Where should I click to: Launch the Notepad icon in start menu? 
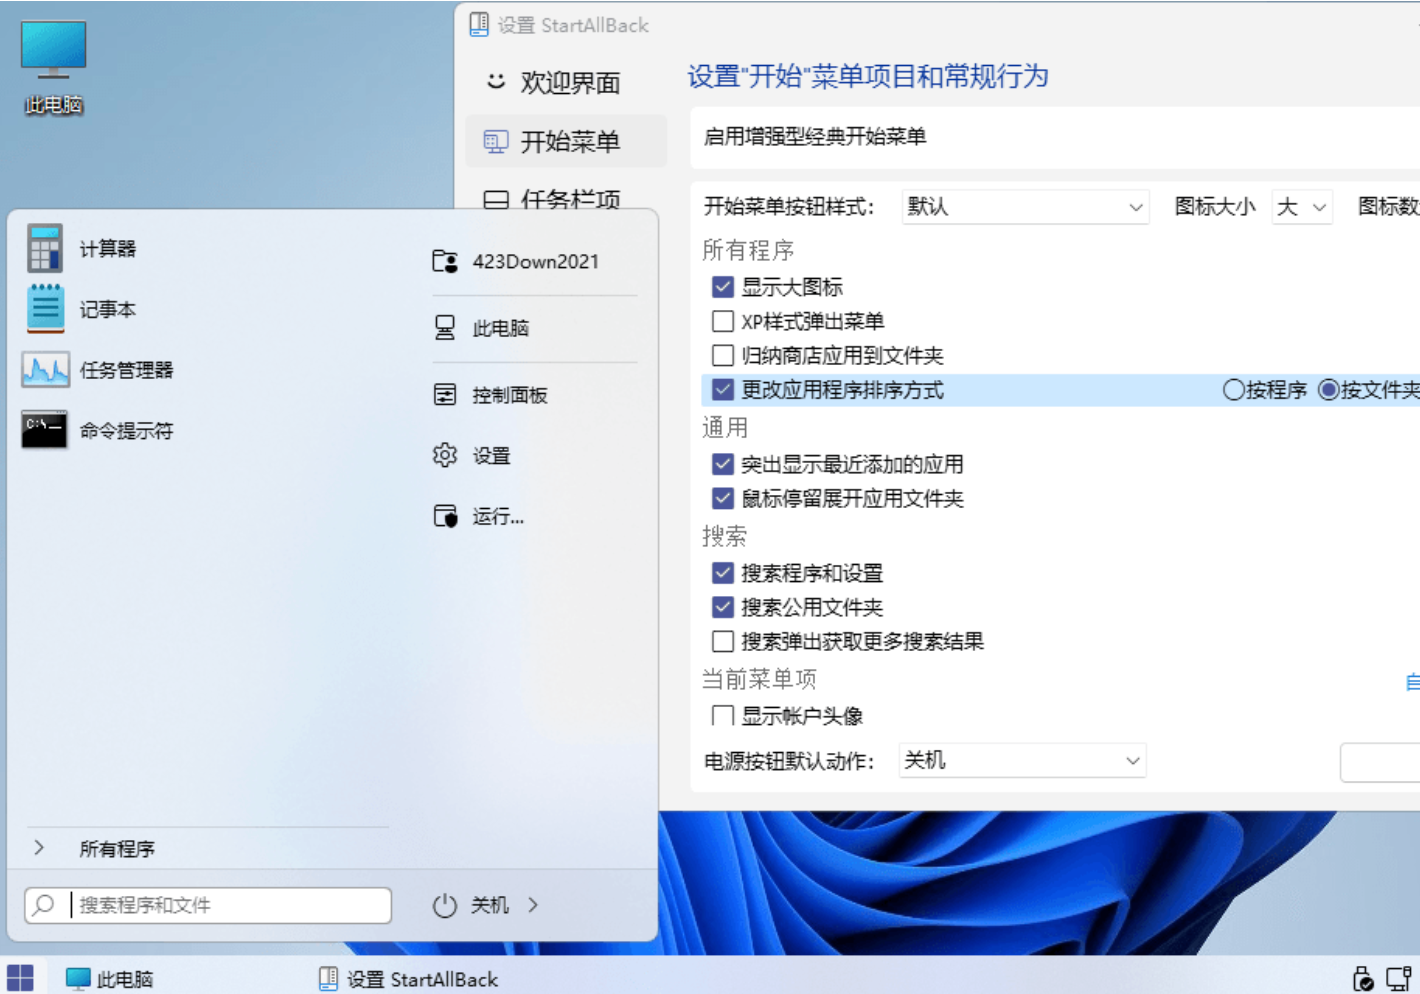click(x=45, y=309)
